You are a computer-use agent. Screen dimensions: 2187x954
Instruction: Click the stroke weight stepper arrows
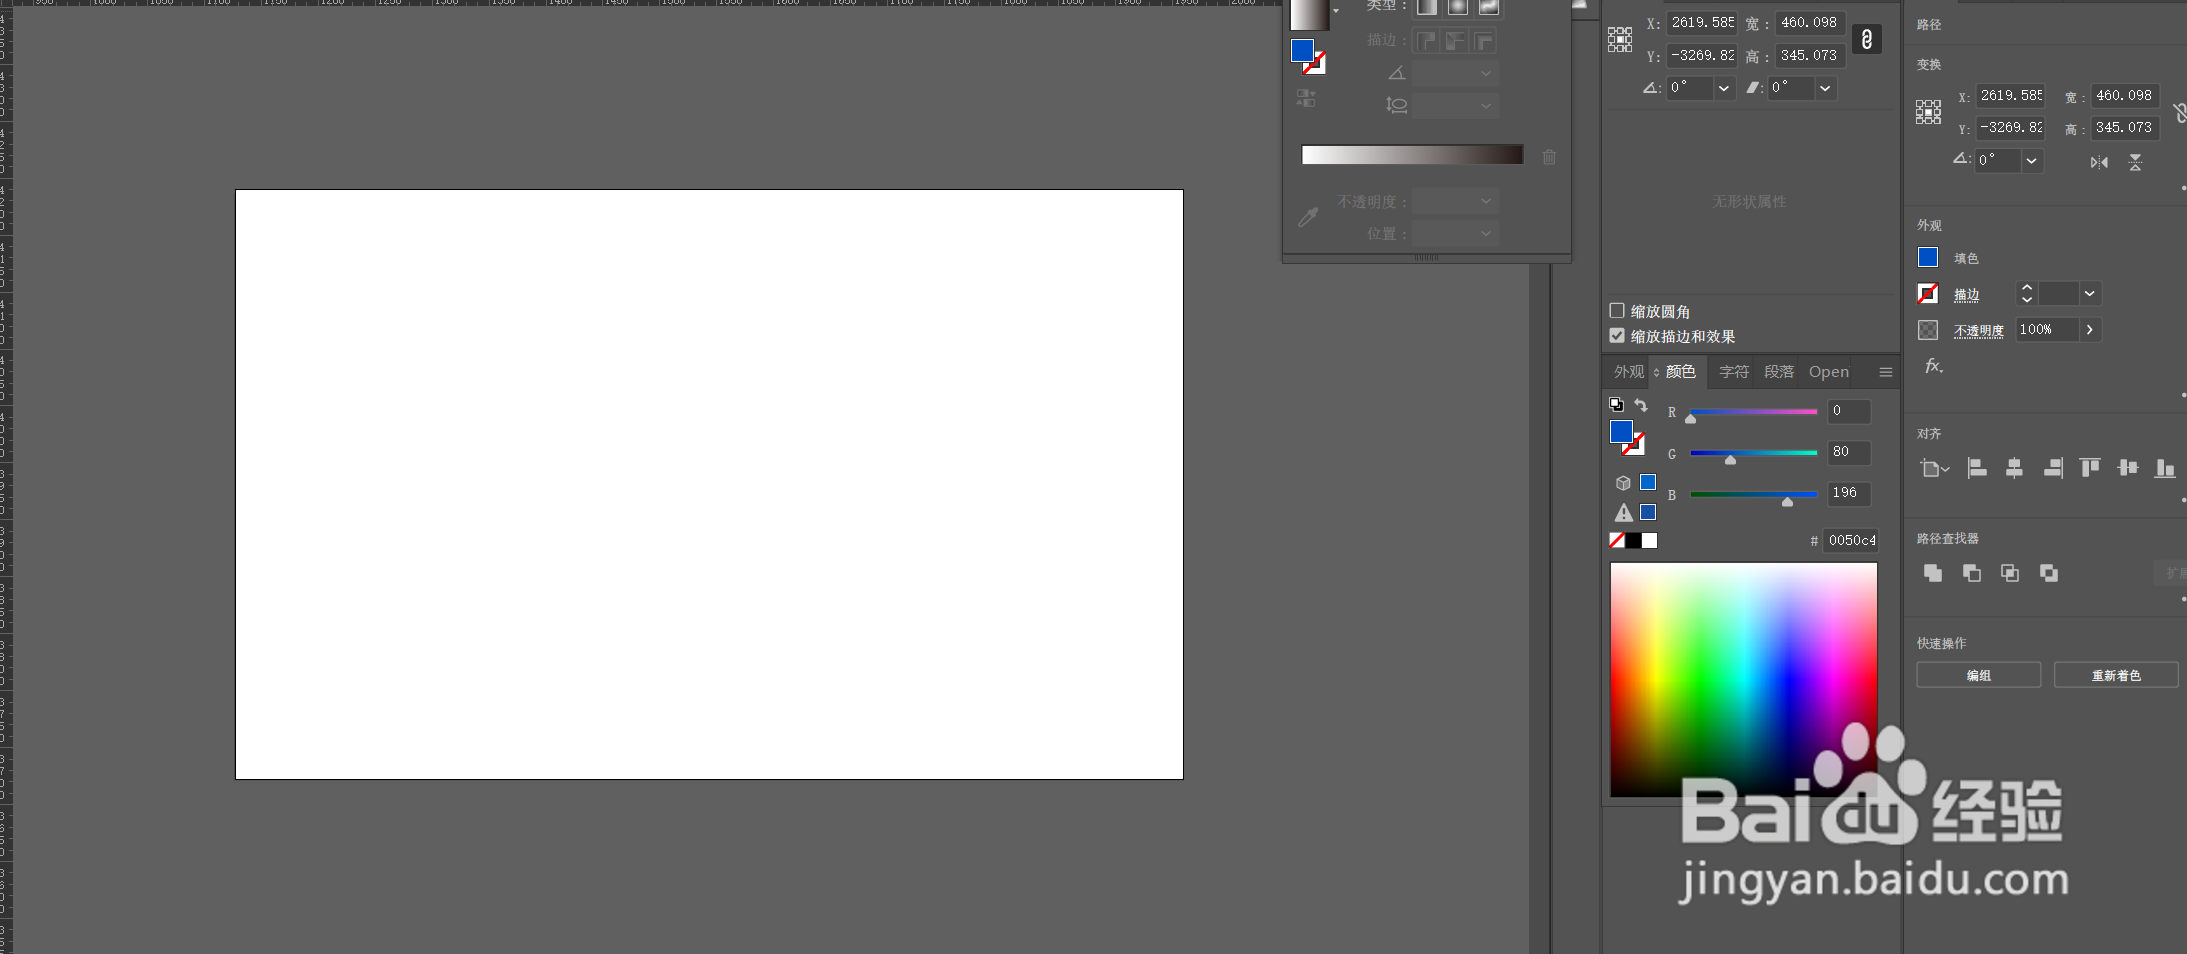[2026, 293]
